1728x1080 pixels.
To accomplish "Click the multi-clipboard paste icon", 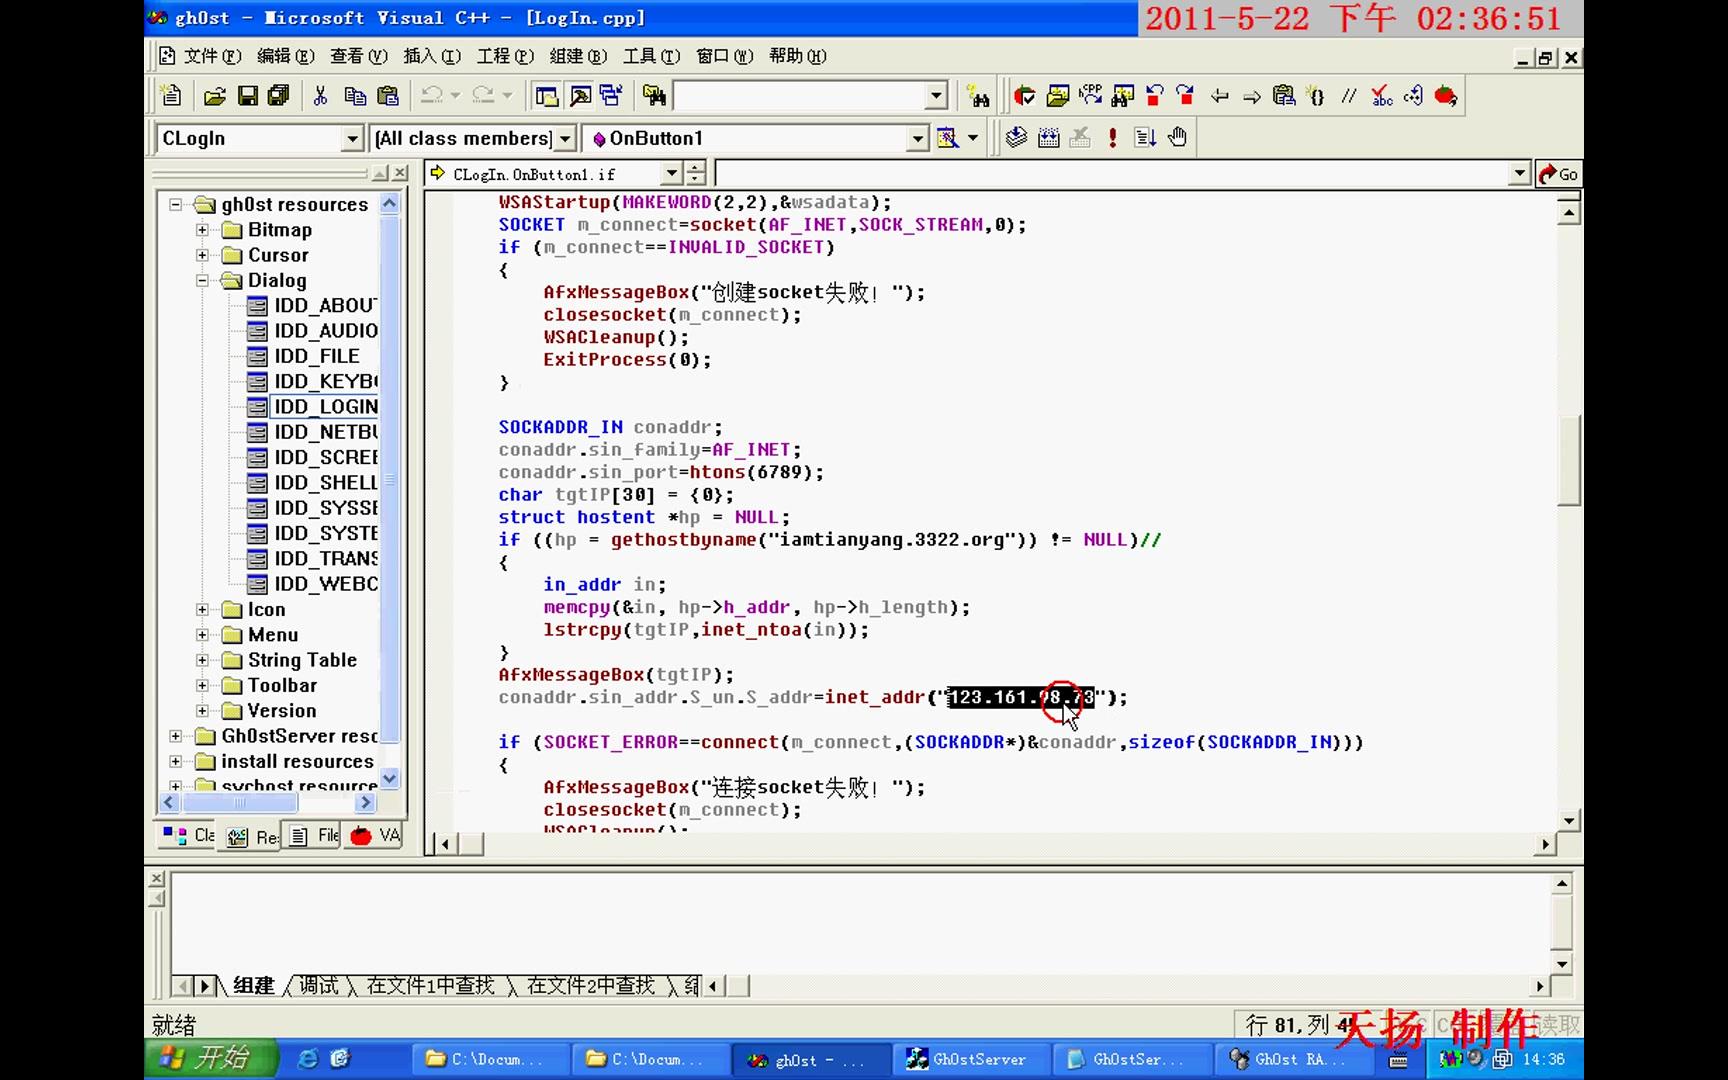I will pyautogui.click(x=1284, y=96).
